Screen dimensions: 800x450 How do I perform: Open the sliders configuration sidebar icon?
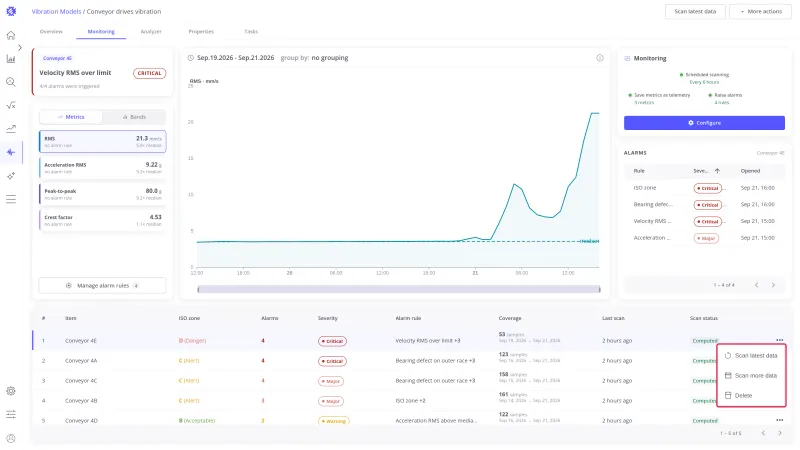[x=11, y=414]
